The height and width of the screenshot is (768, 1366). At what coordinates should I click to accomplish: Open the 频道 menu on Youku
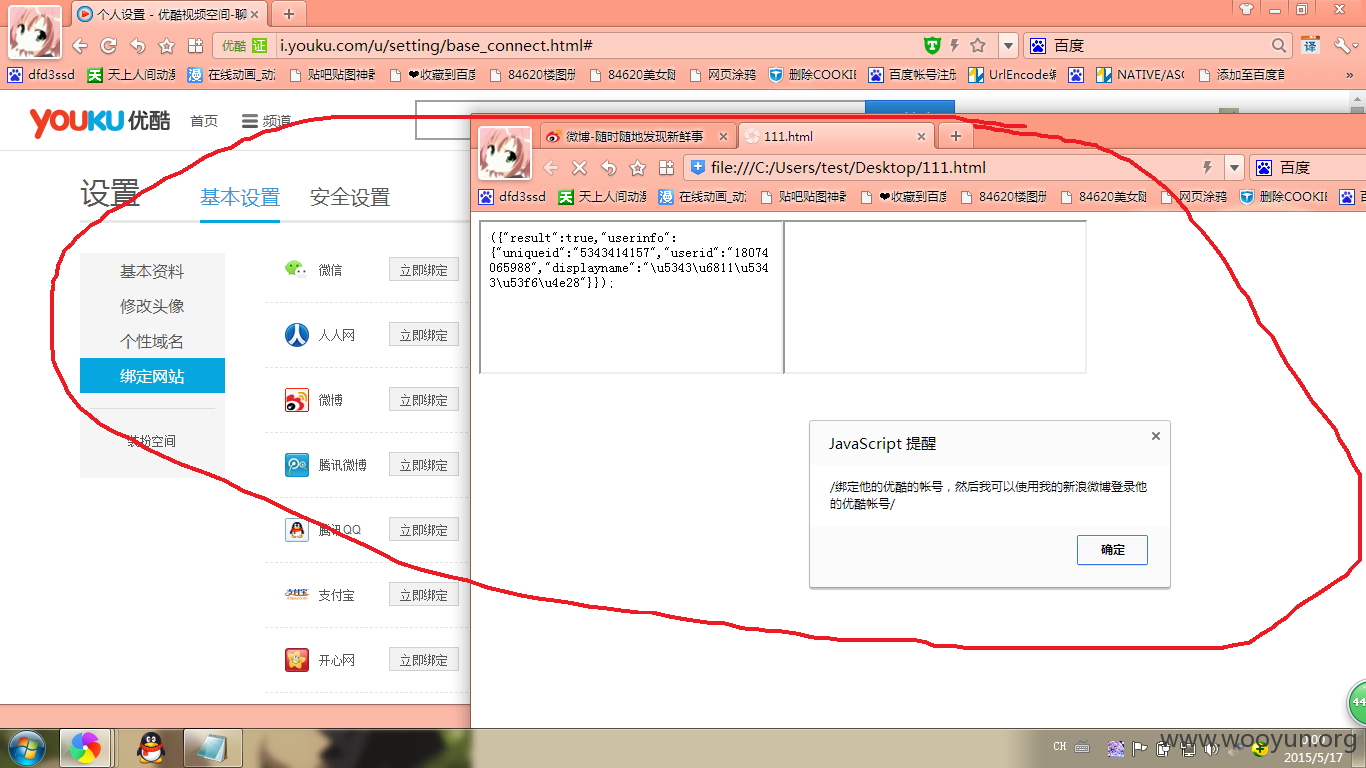click(267, 121)
